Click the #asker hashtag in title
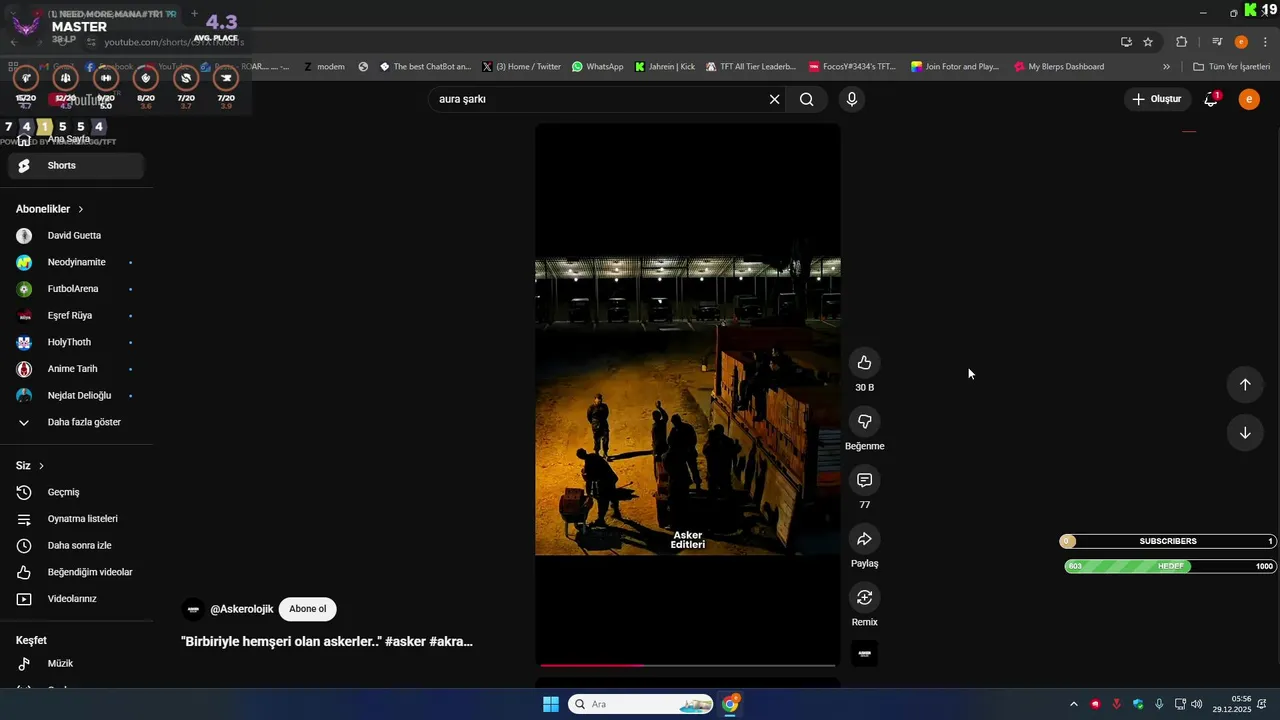 click(x=406, y=642)
